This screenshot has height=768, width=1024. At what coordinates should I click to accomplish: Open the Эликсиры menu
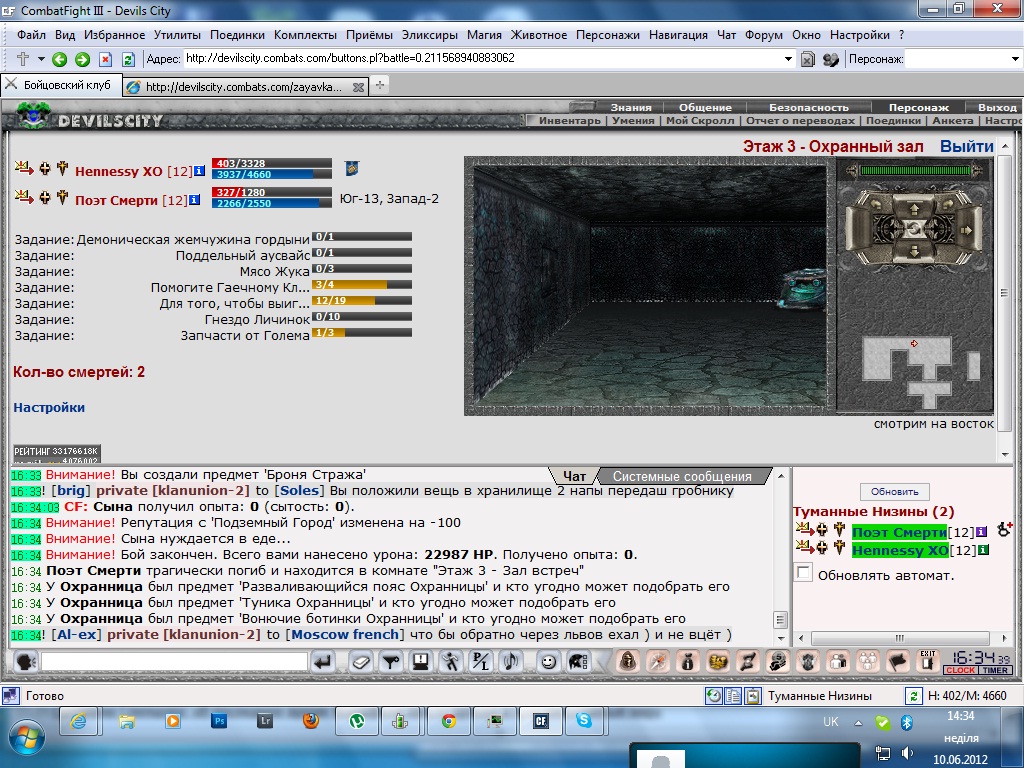(x=429, y=35)
